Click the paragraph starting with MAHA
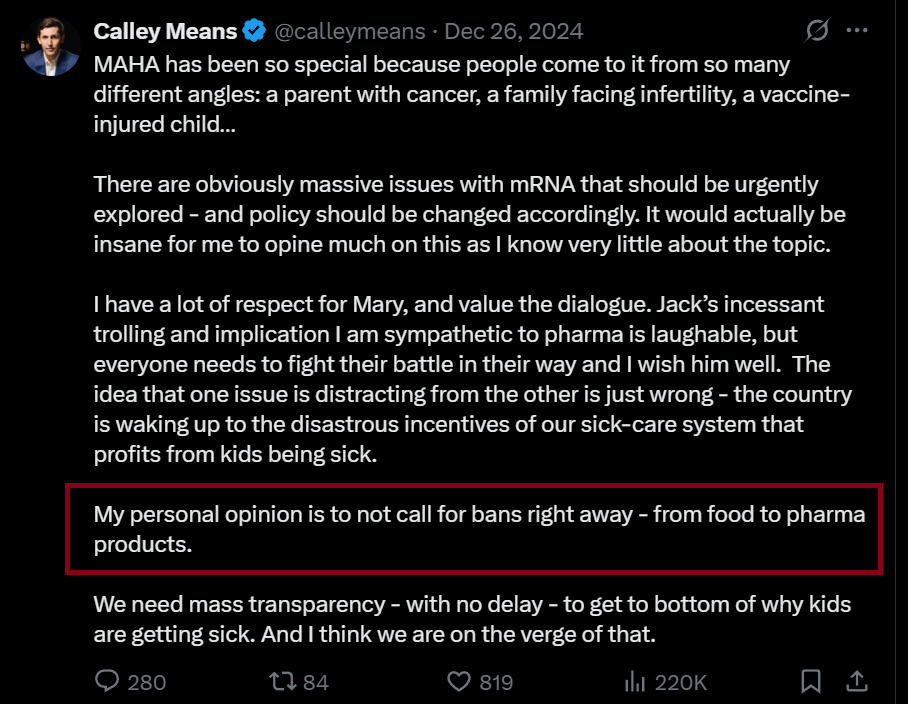908x704 pixels. click(471, 94)
